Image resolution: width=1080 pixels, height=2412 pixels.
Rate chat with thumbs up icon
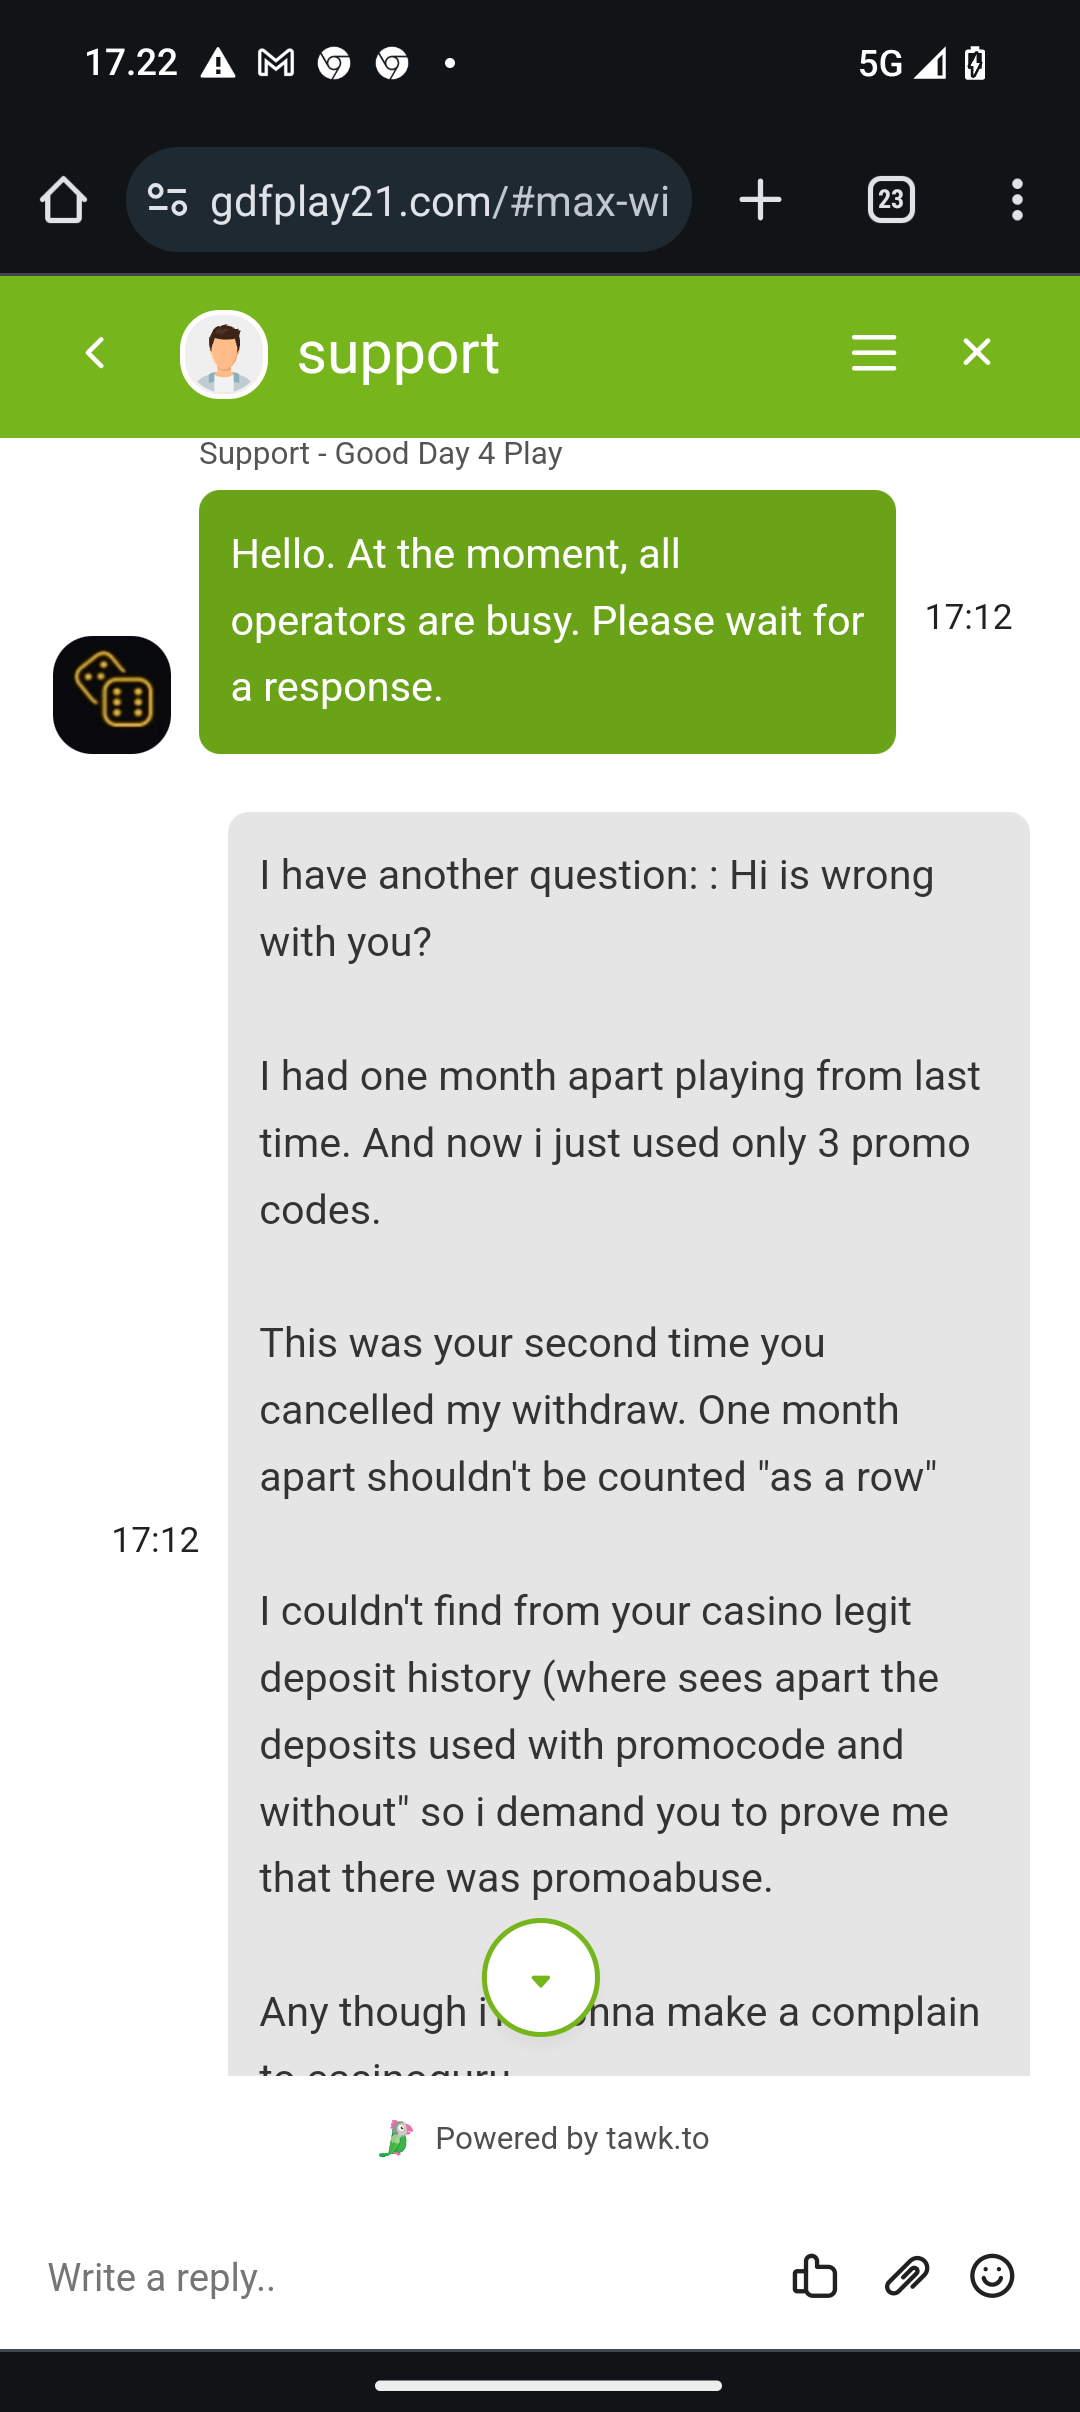coord(815,2277)
